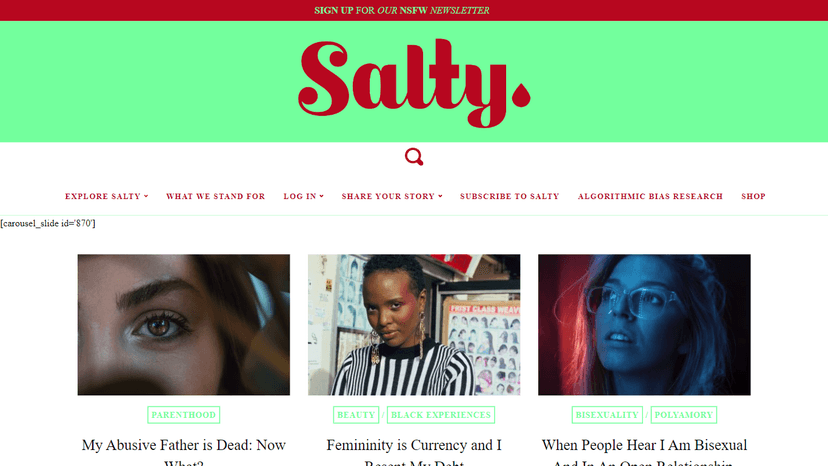Open the blue-lit woman with glasses thumbnail
Screen dimensions: 828x466
point(644,324)
